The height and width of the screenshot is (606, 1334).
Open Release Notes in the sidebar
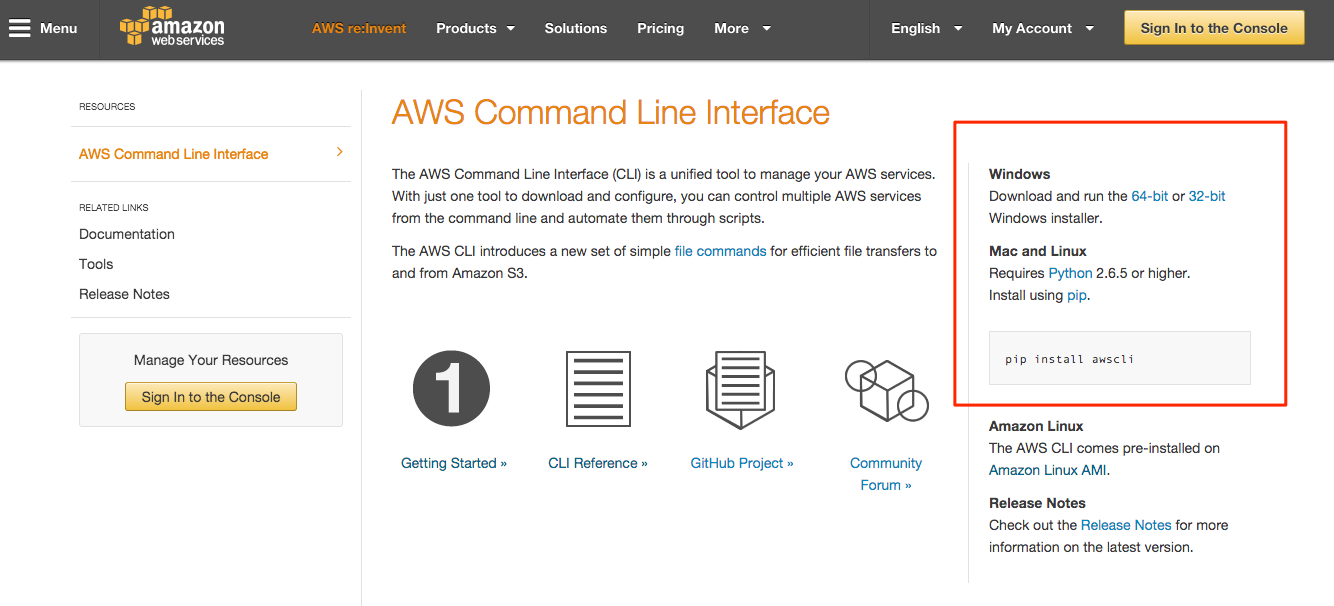tap(124, 294)
